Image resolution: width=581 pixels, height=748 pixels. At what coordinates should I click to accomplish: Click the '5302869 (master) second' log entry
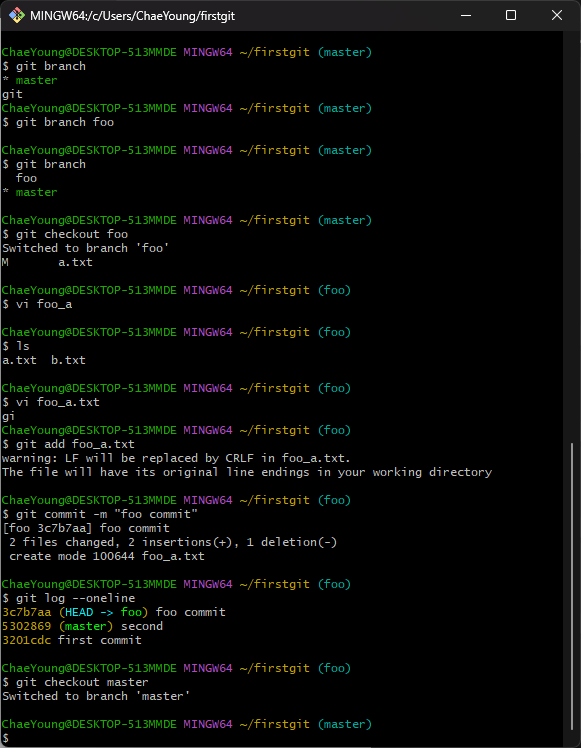[x=83, y=626]
